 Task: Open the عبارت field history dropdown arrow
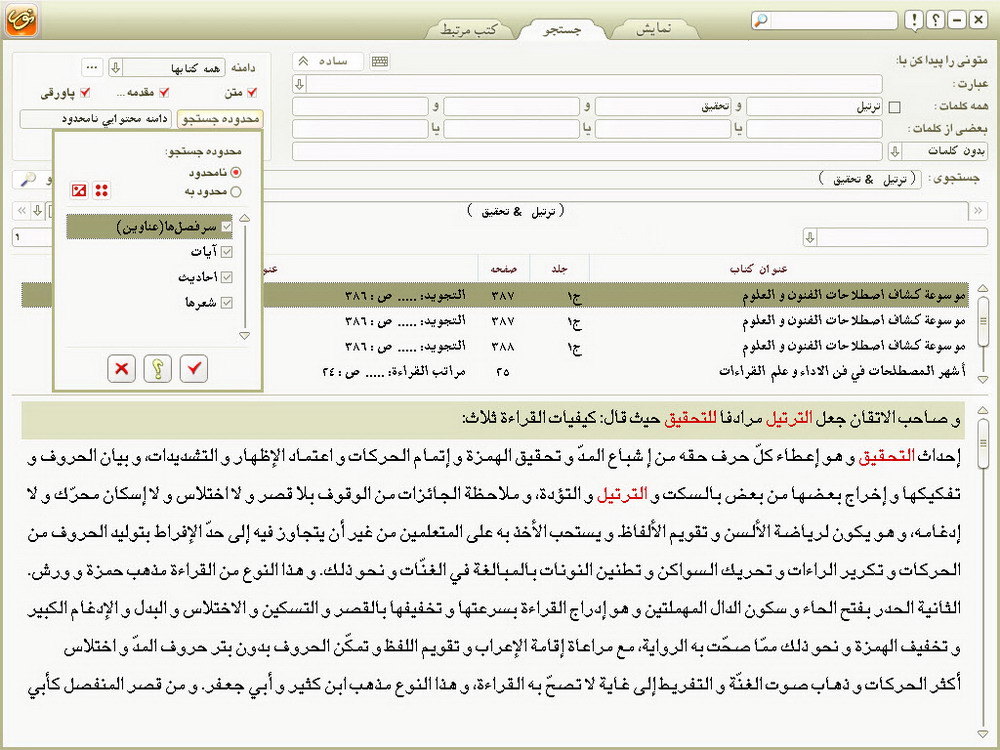click(x=300, y=84)
